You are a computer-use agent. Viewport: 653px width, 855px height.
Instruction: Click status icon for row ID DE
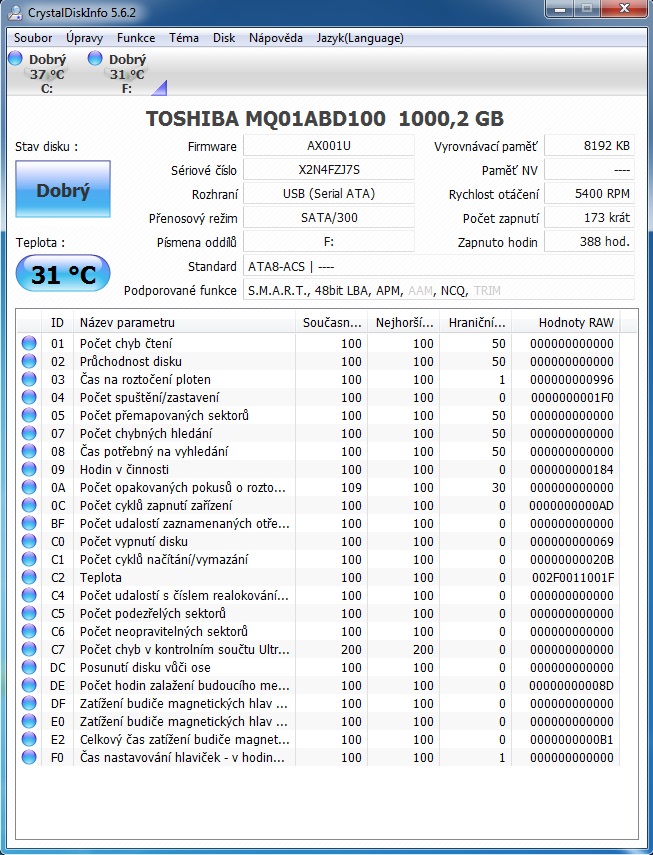click(x=29, y=685)
